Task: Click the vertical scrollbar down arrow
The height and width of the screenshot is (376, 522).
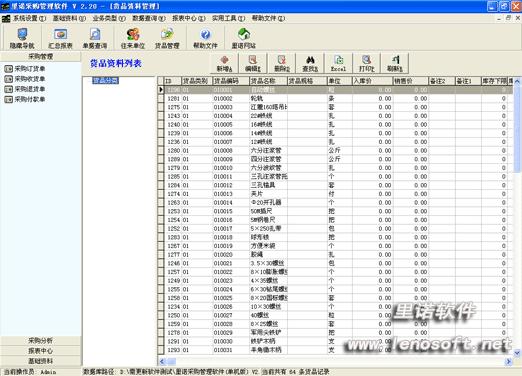Action: tap(517, 352)
